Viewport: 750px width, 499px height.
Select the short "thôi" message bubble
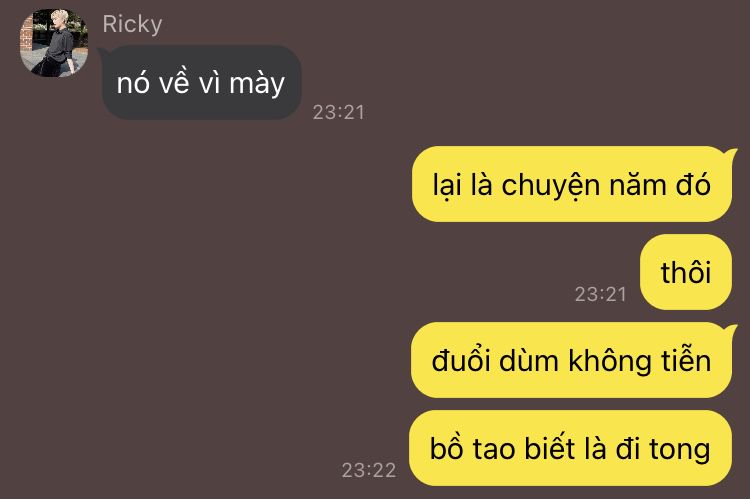tap(686, 272)
